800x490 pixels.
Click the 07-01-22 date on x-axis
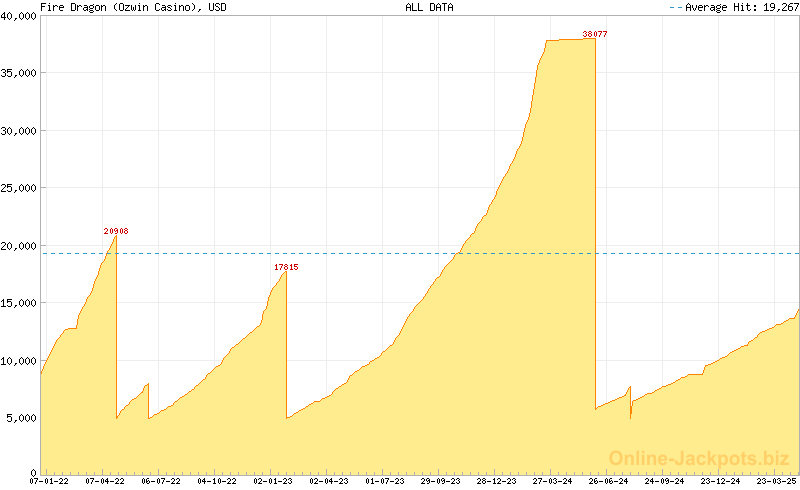point(49,481)
